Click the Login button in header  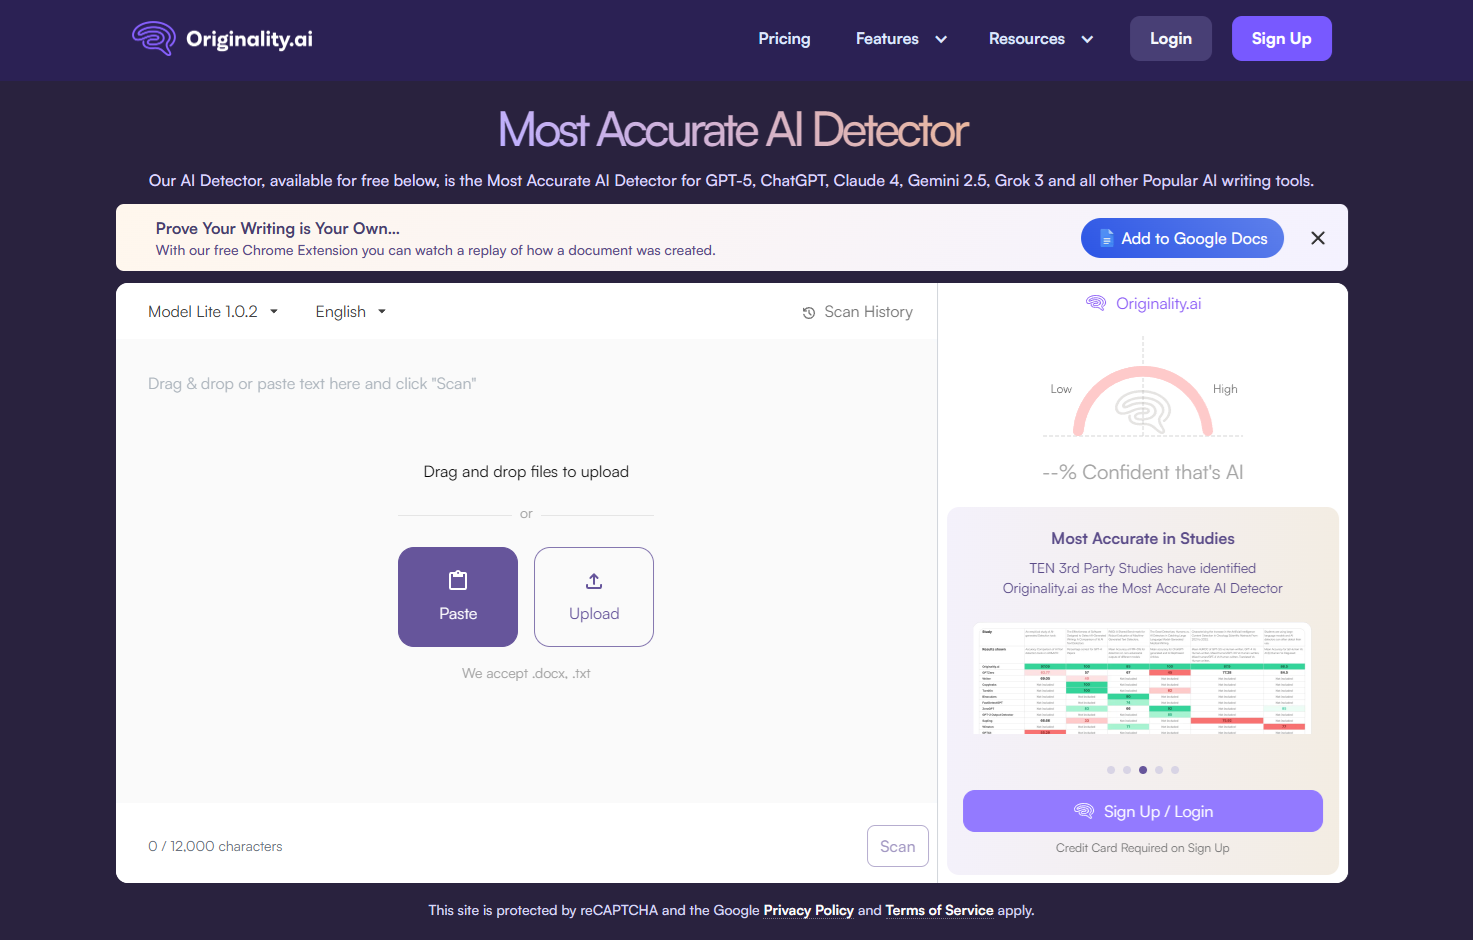pyautogui.click(x=1171, y=38)
